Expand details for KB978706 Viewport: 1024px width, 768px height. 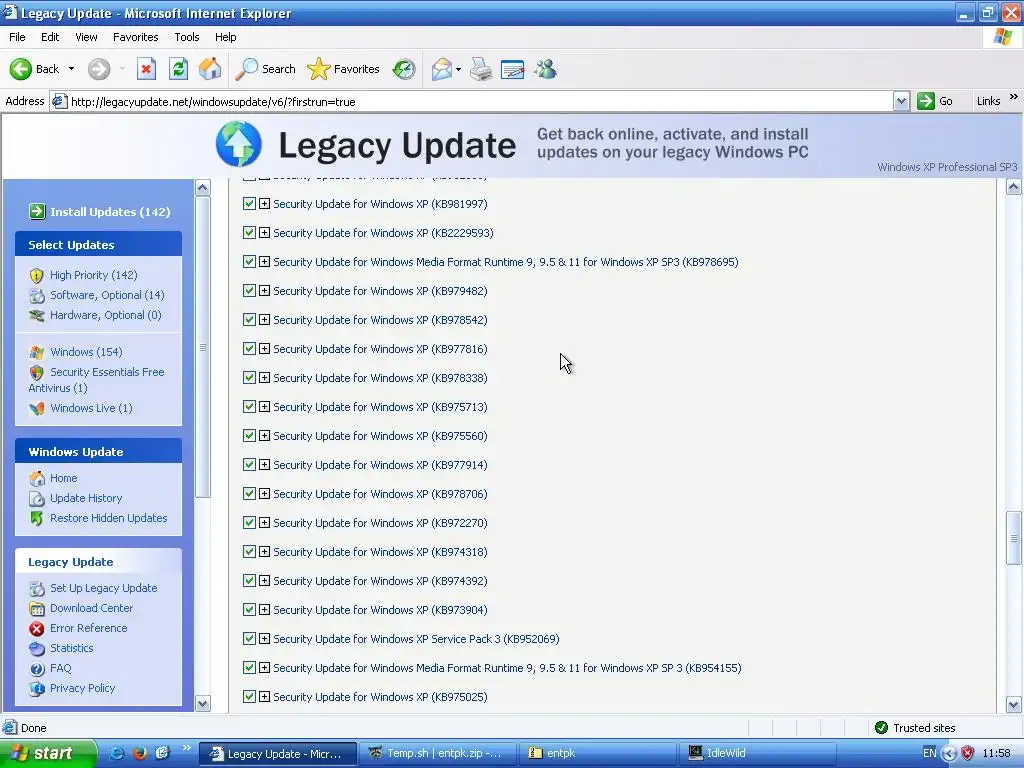(264, 494)
